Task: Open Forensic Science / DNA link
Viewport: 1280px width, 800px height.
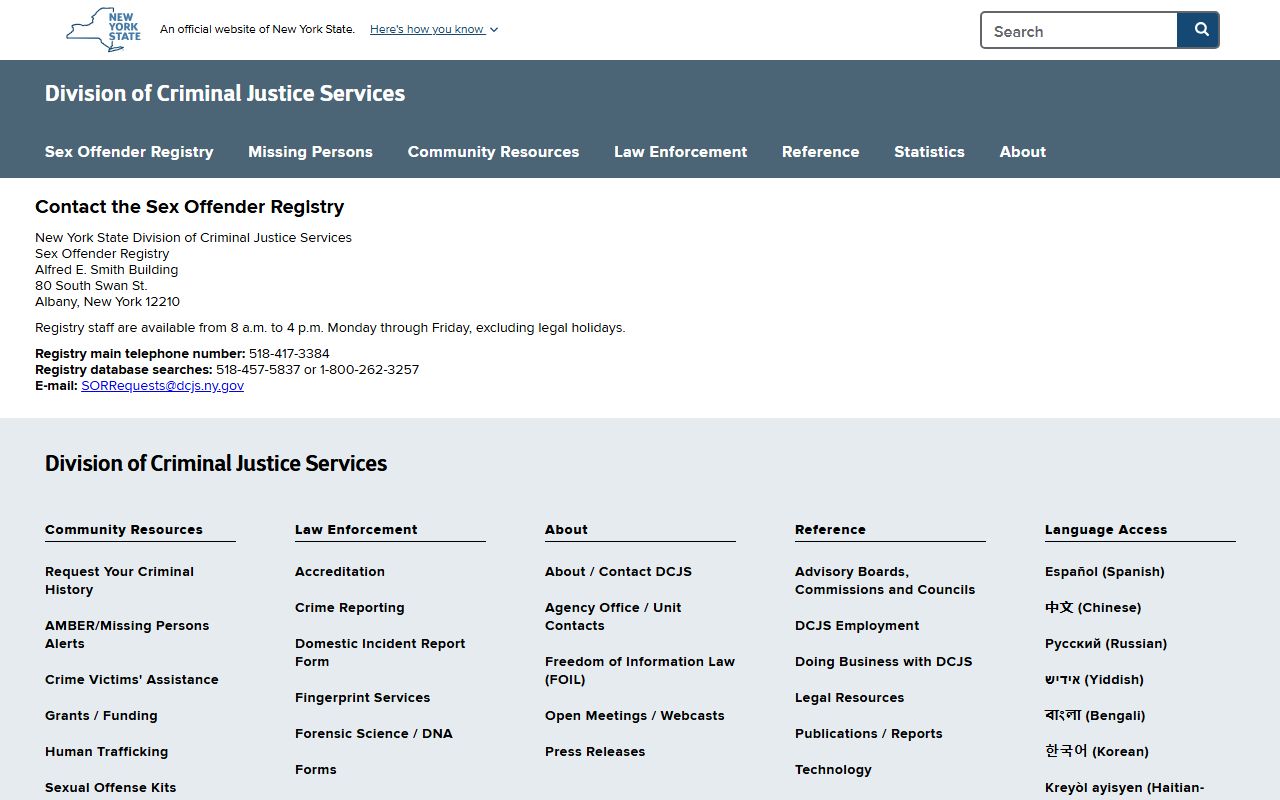Action: click(x=373, y=733)
